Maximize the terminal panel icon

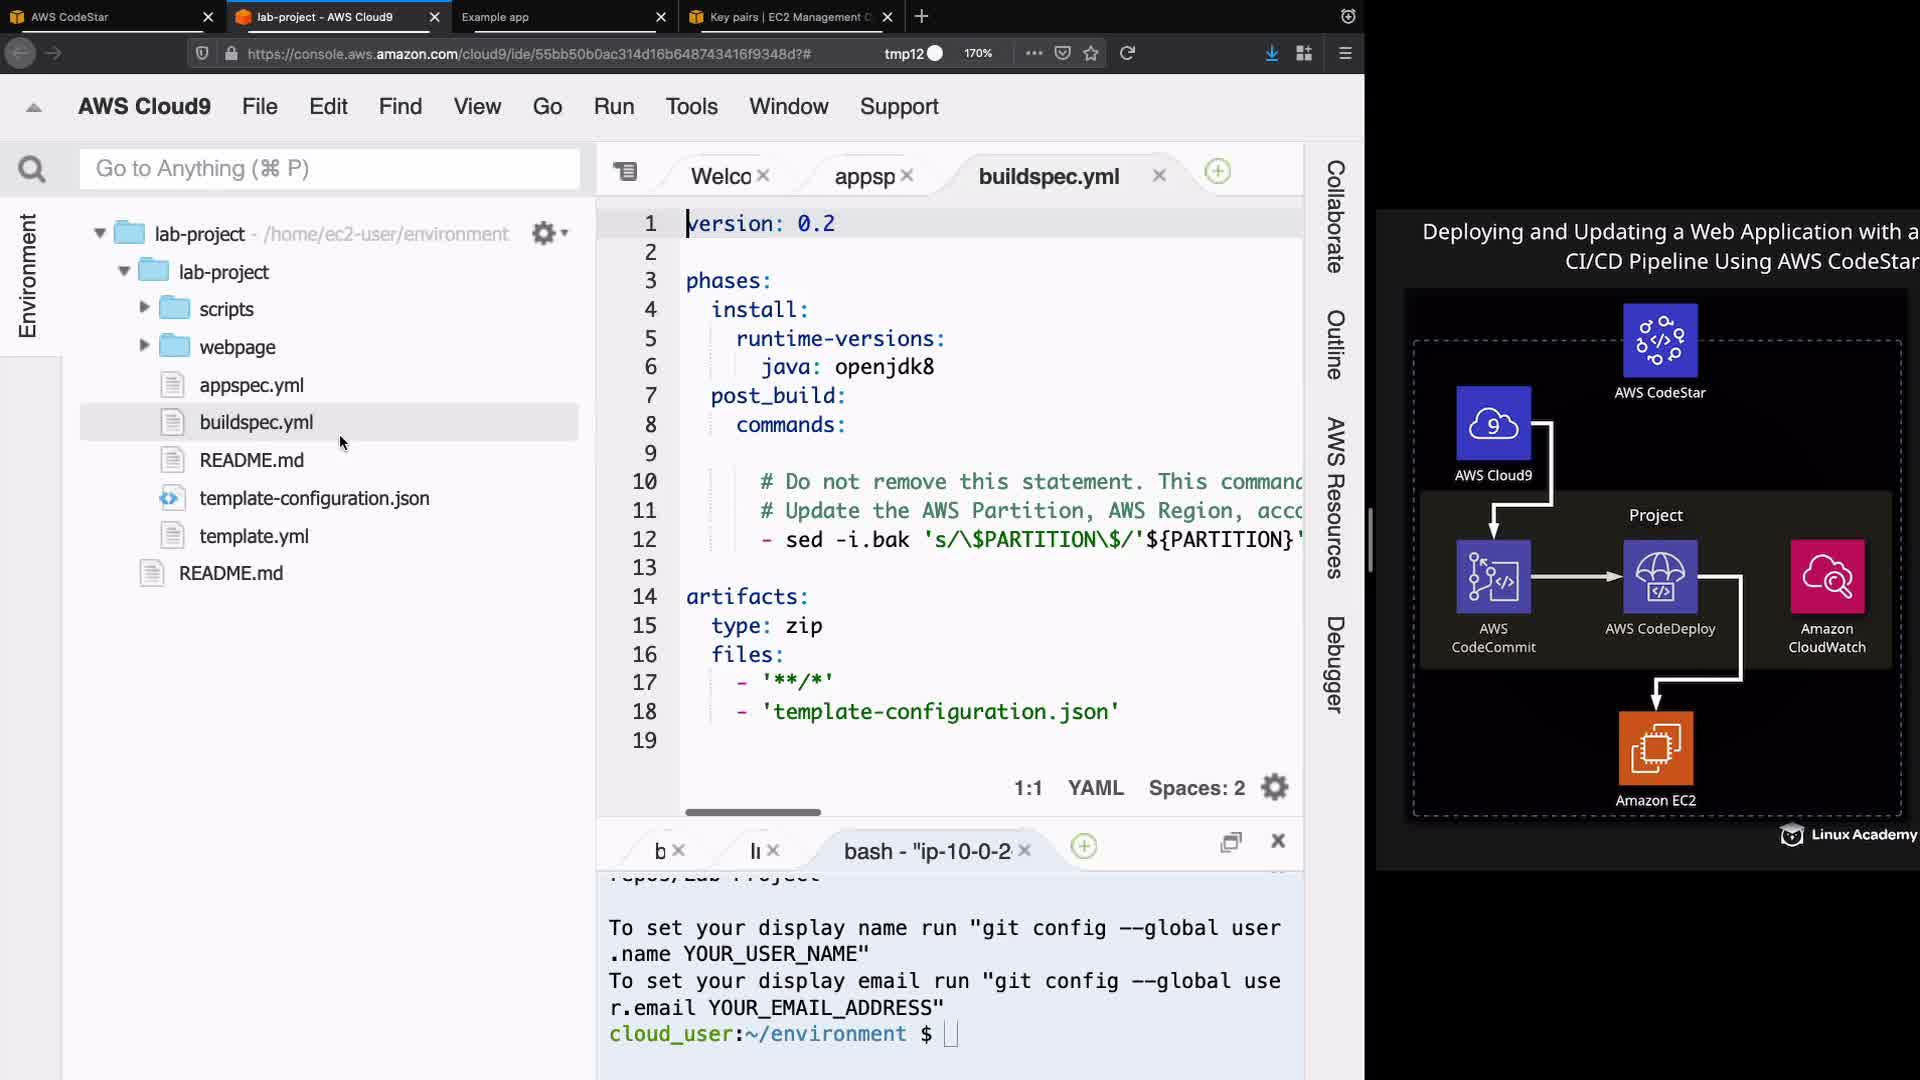coord(1231,842)
